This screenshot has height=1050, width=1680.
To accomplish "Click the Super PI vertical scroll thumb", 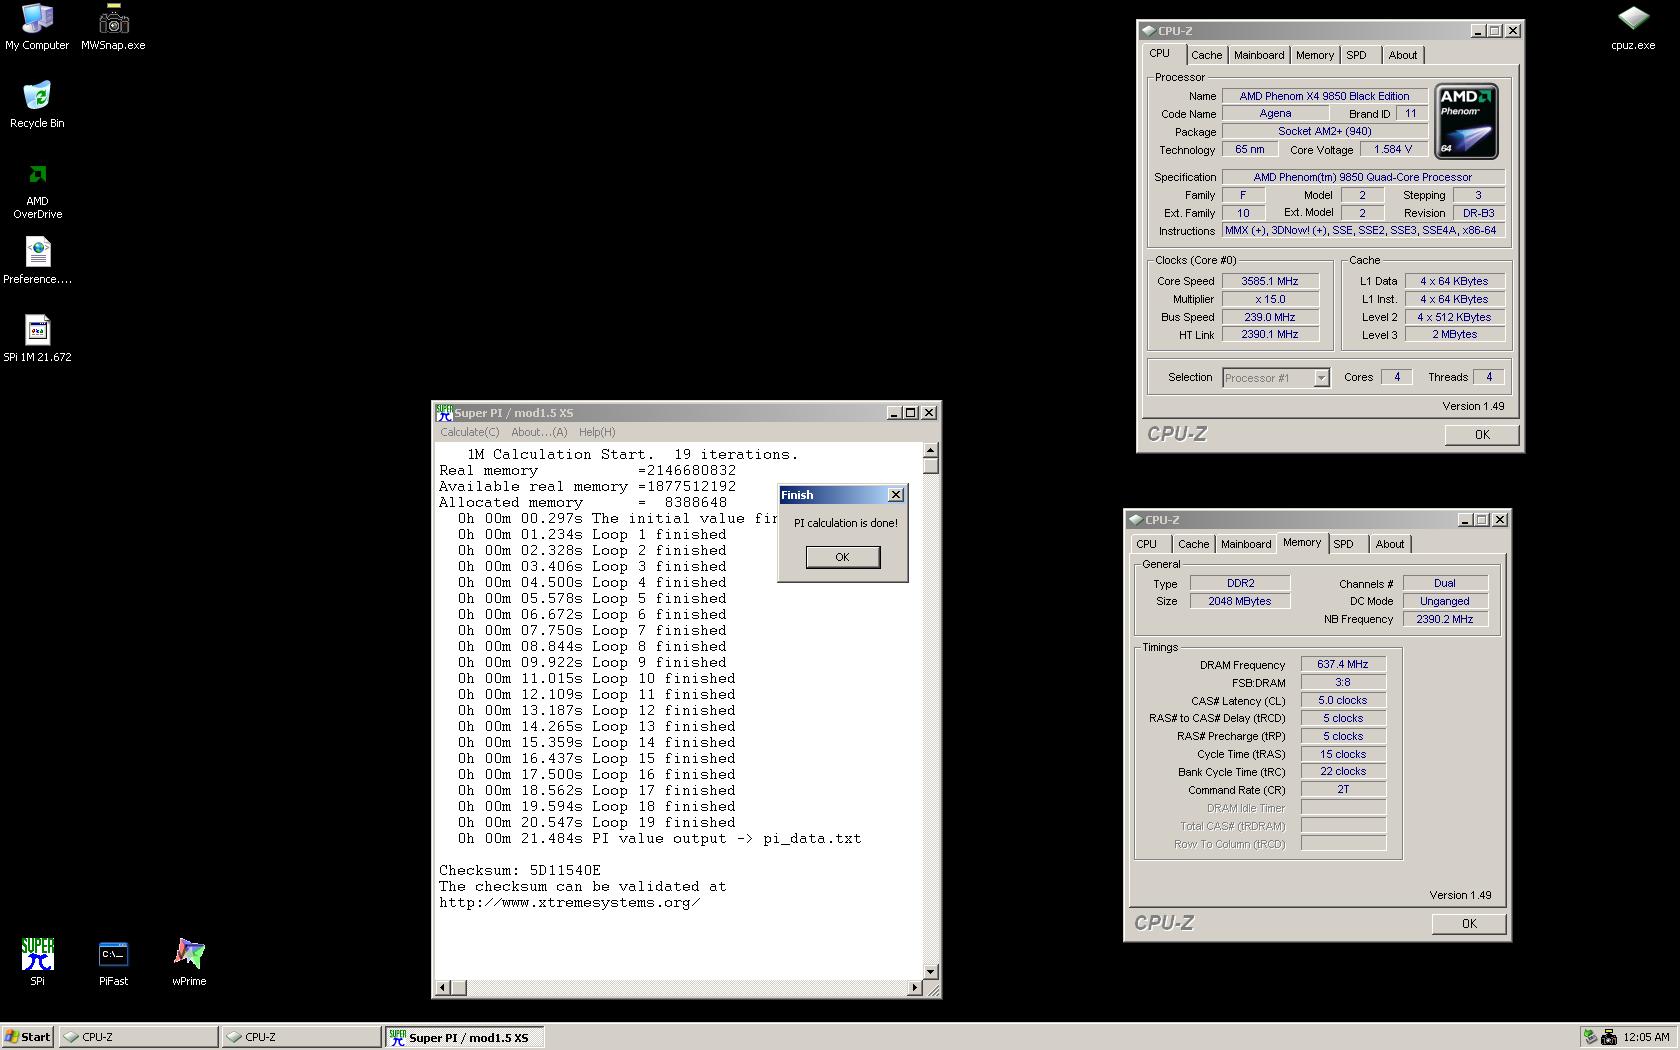I will click(931, 465).
